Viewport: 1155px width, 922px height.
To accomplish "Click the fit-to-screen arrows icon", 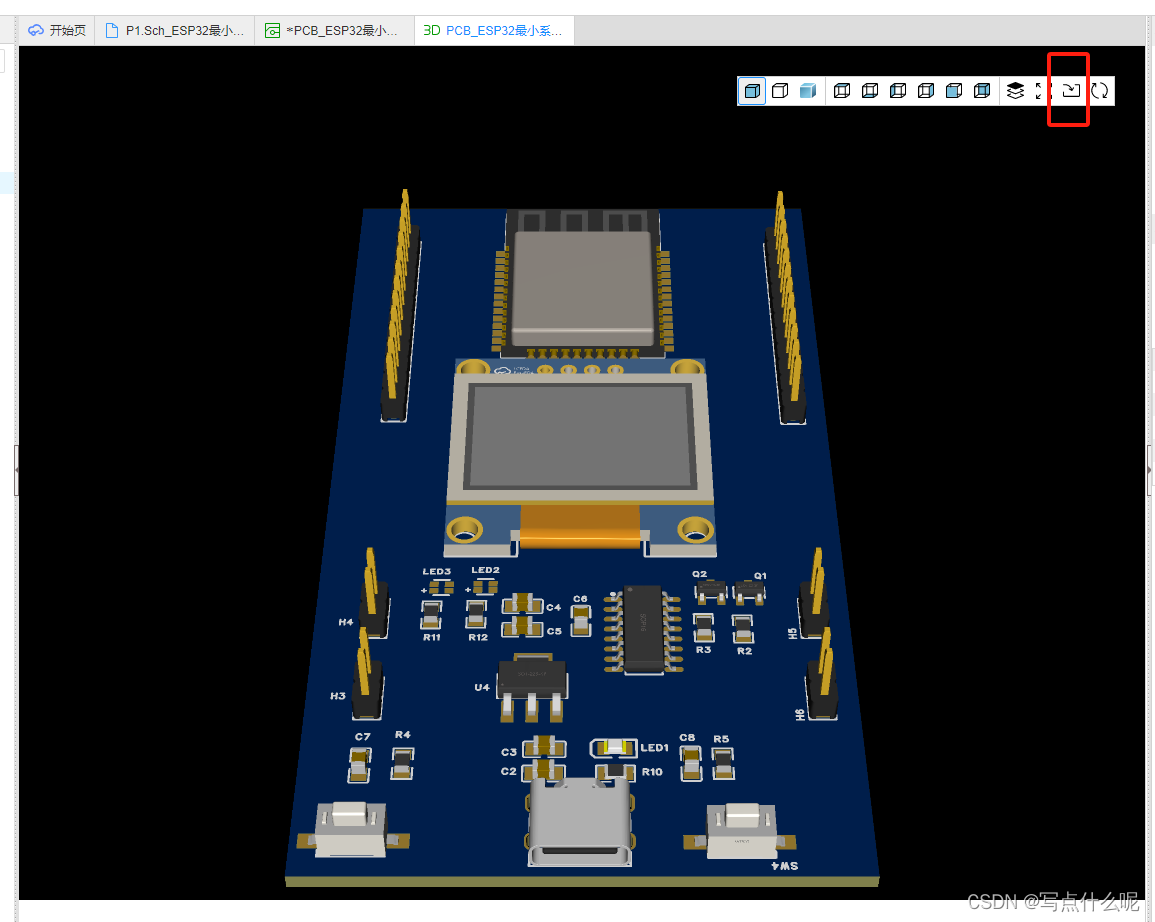I will (x=1042, y=91).
